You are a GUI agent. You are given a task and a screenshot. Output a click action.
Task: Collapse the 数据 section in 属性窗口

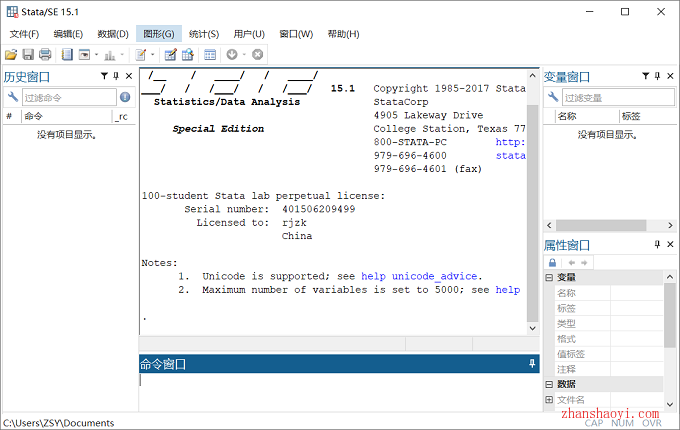(x=549, y=384)
